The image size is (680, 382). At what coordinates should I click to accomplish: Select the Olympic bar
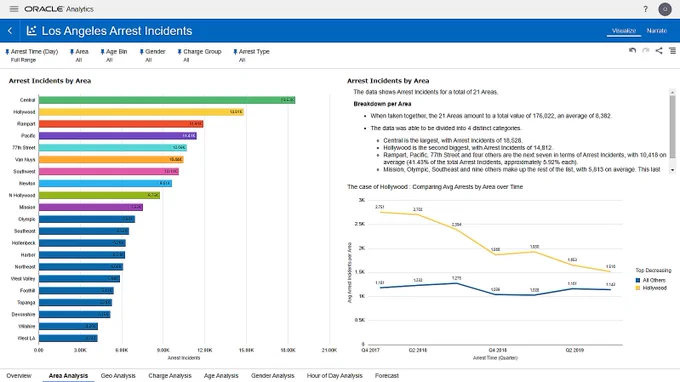[x=87, y=219]
